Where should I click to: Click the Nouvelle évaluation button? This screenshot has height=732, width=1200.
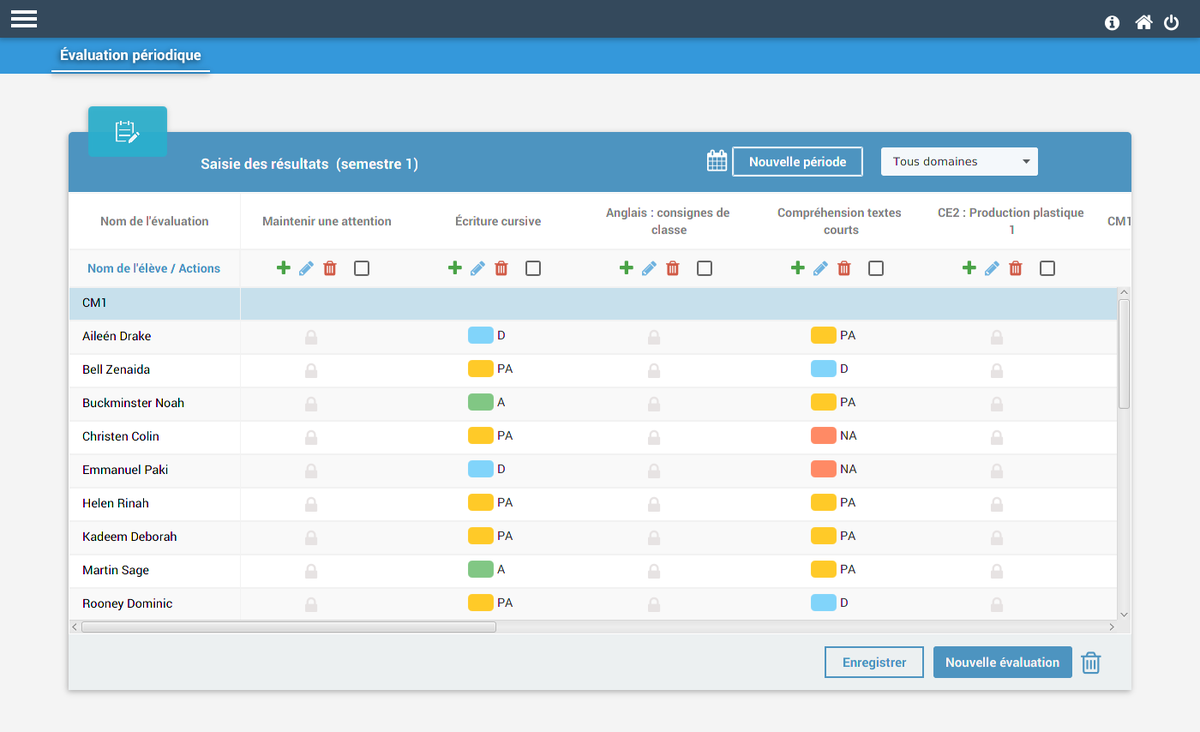(x=1002, y=662)
